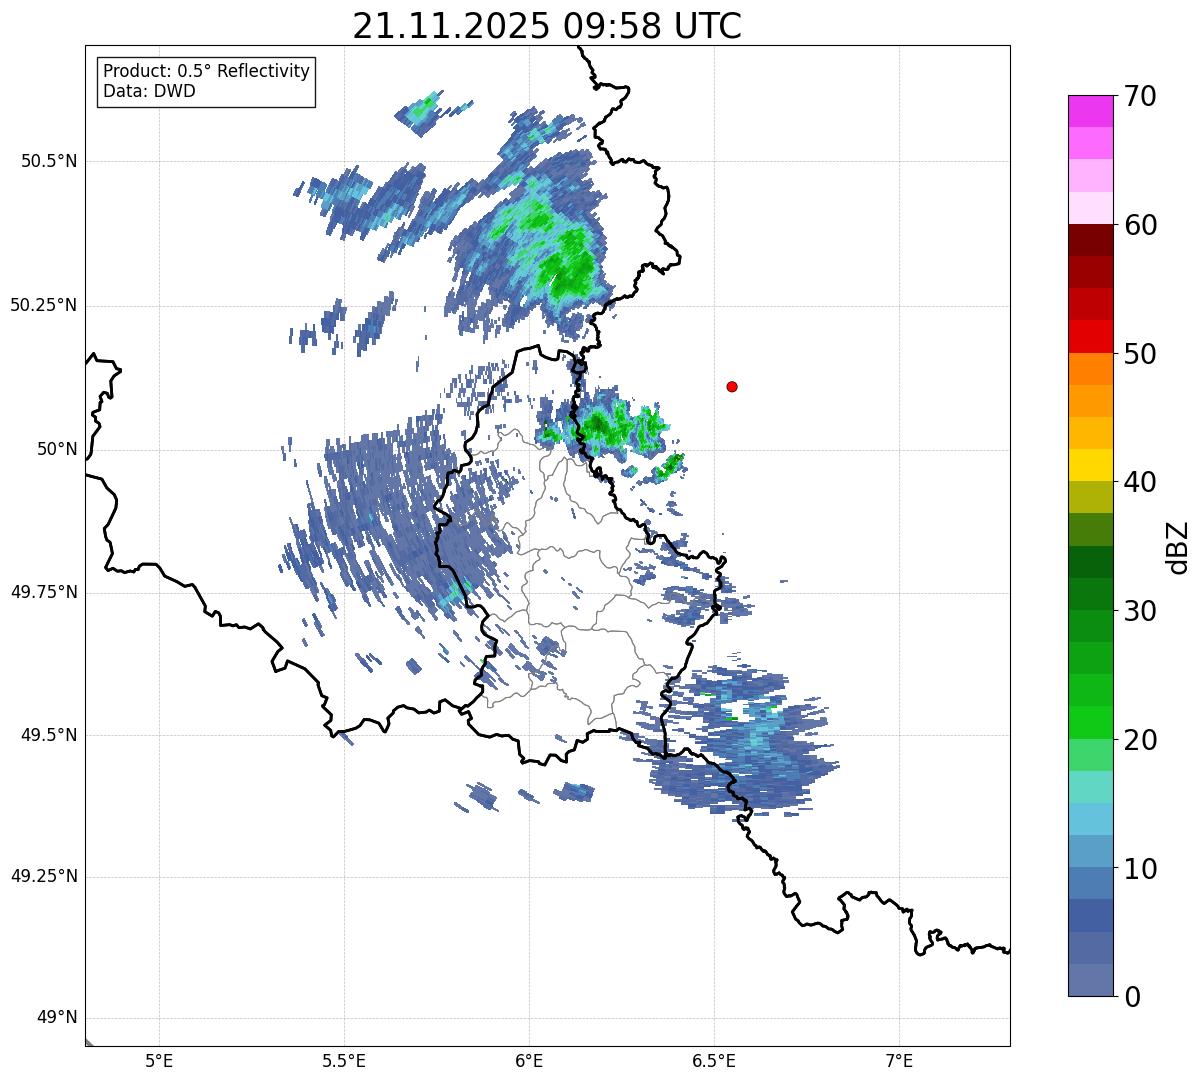1202x1081 pixels.
Task: Click the 6°E longitude label
Action: 529,1061
